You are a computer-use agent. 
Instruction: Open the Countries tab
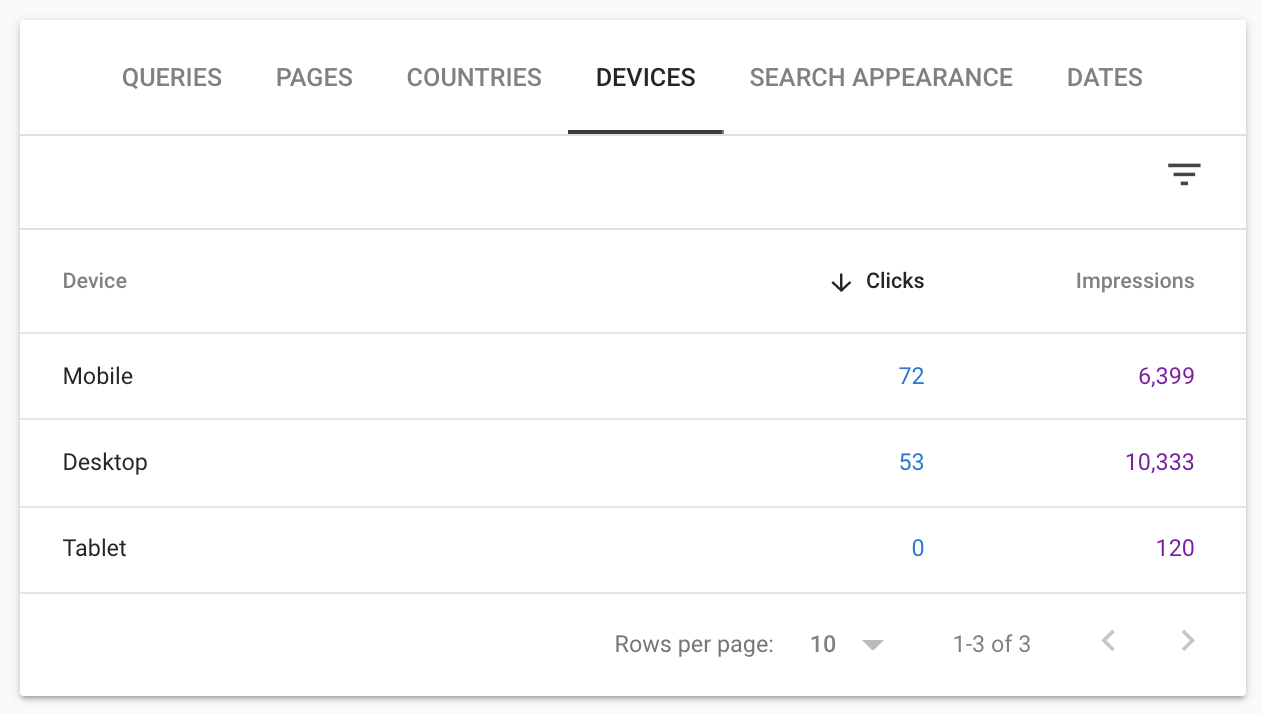click(474, 78)
